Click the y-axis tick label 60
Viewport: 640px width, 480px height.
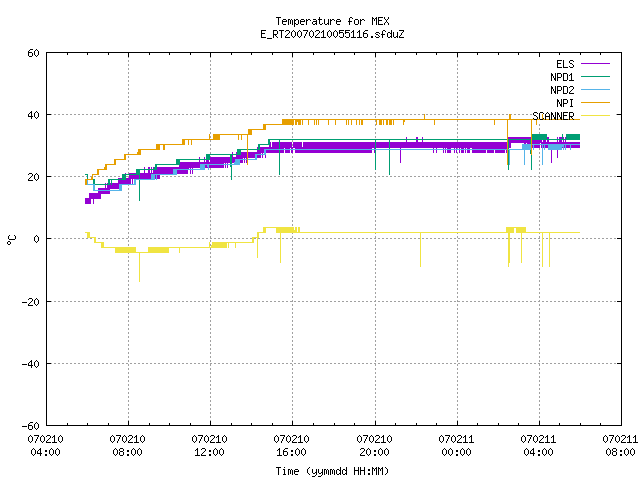coord(33,53)
